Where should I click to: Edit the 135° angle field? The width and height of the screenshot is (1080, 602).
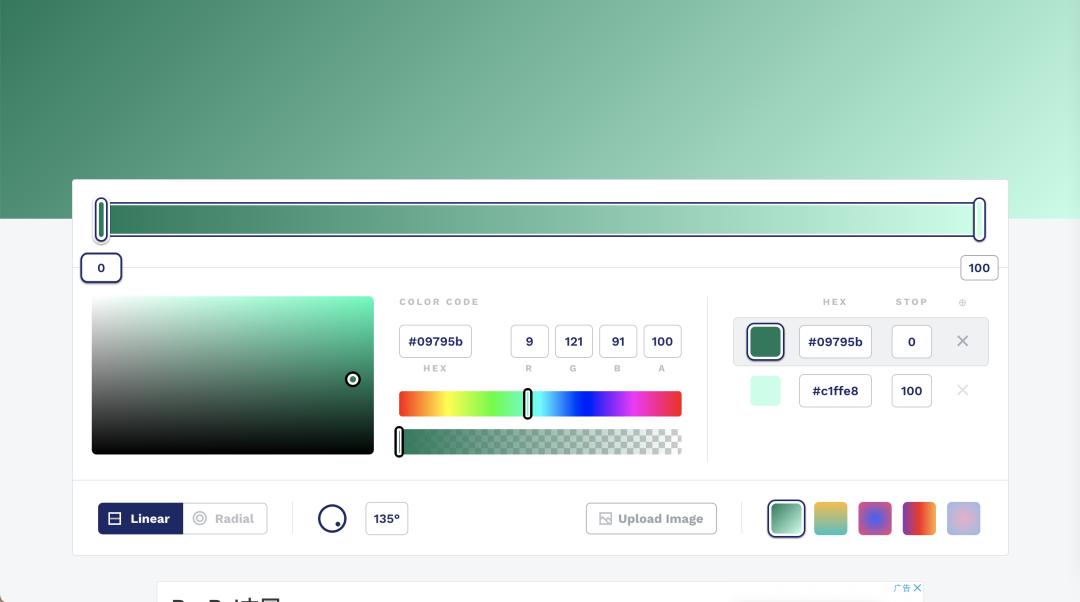click(x=386, y=519)
